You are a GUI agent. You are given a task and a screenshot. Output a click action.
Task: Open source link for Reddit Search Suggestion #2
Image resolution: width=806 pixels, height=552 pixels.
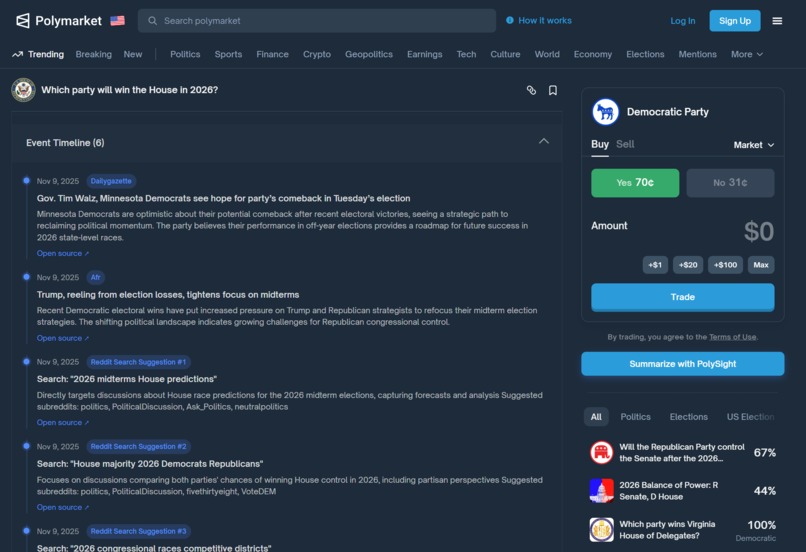pos(63,507)
